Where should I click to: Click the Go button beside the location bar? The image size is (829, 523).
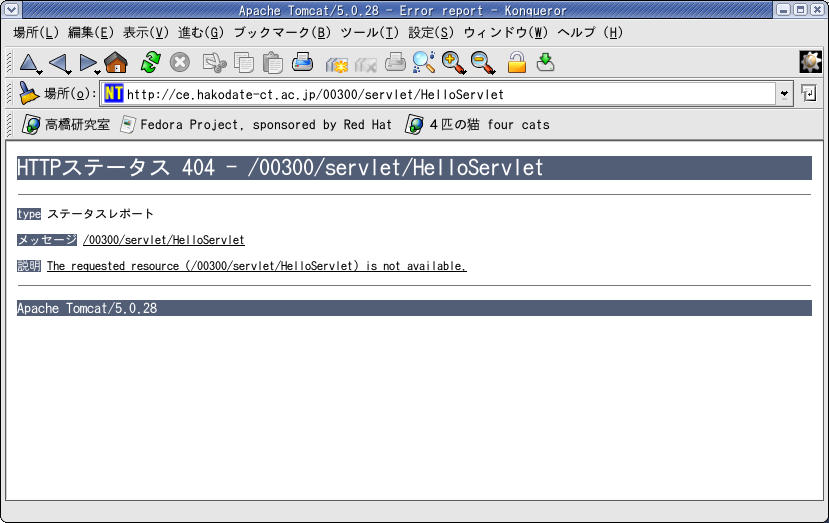point(809,94)
